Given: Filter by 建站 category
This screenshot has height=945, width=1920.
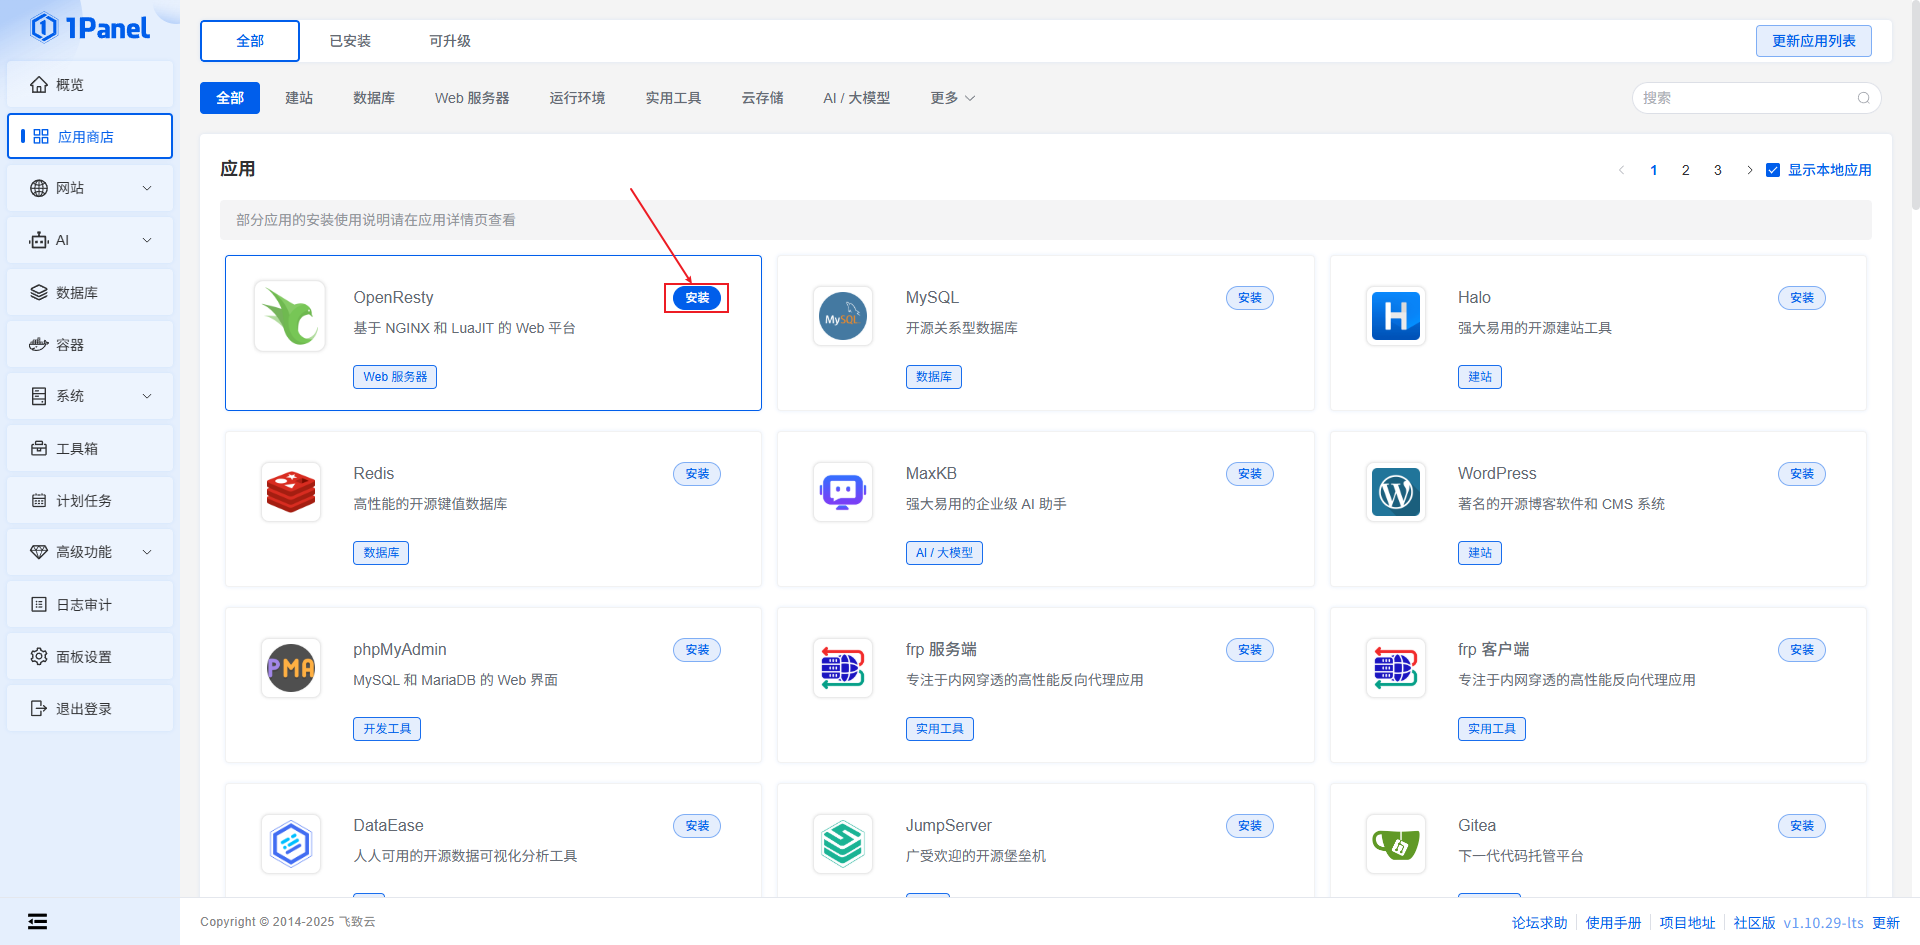Looking at the screenshot, I should click(x=299, y=98).
